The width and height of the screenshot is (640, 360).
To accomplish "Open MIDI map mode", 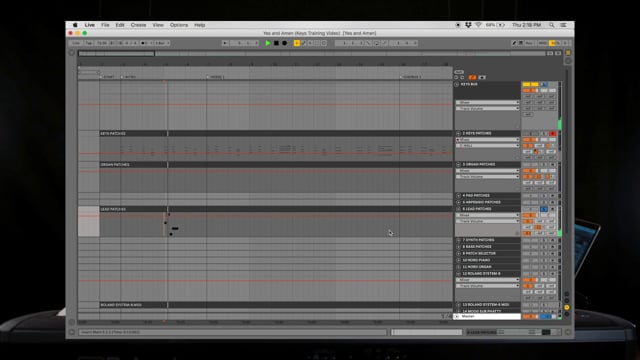I will [542, 43].
